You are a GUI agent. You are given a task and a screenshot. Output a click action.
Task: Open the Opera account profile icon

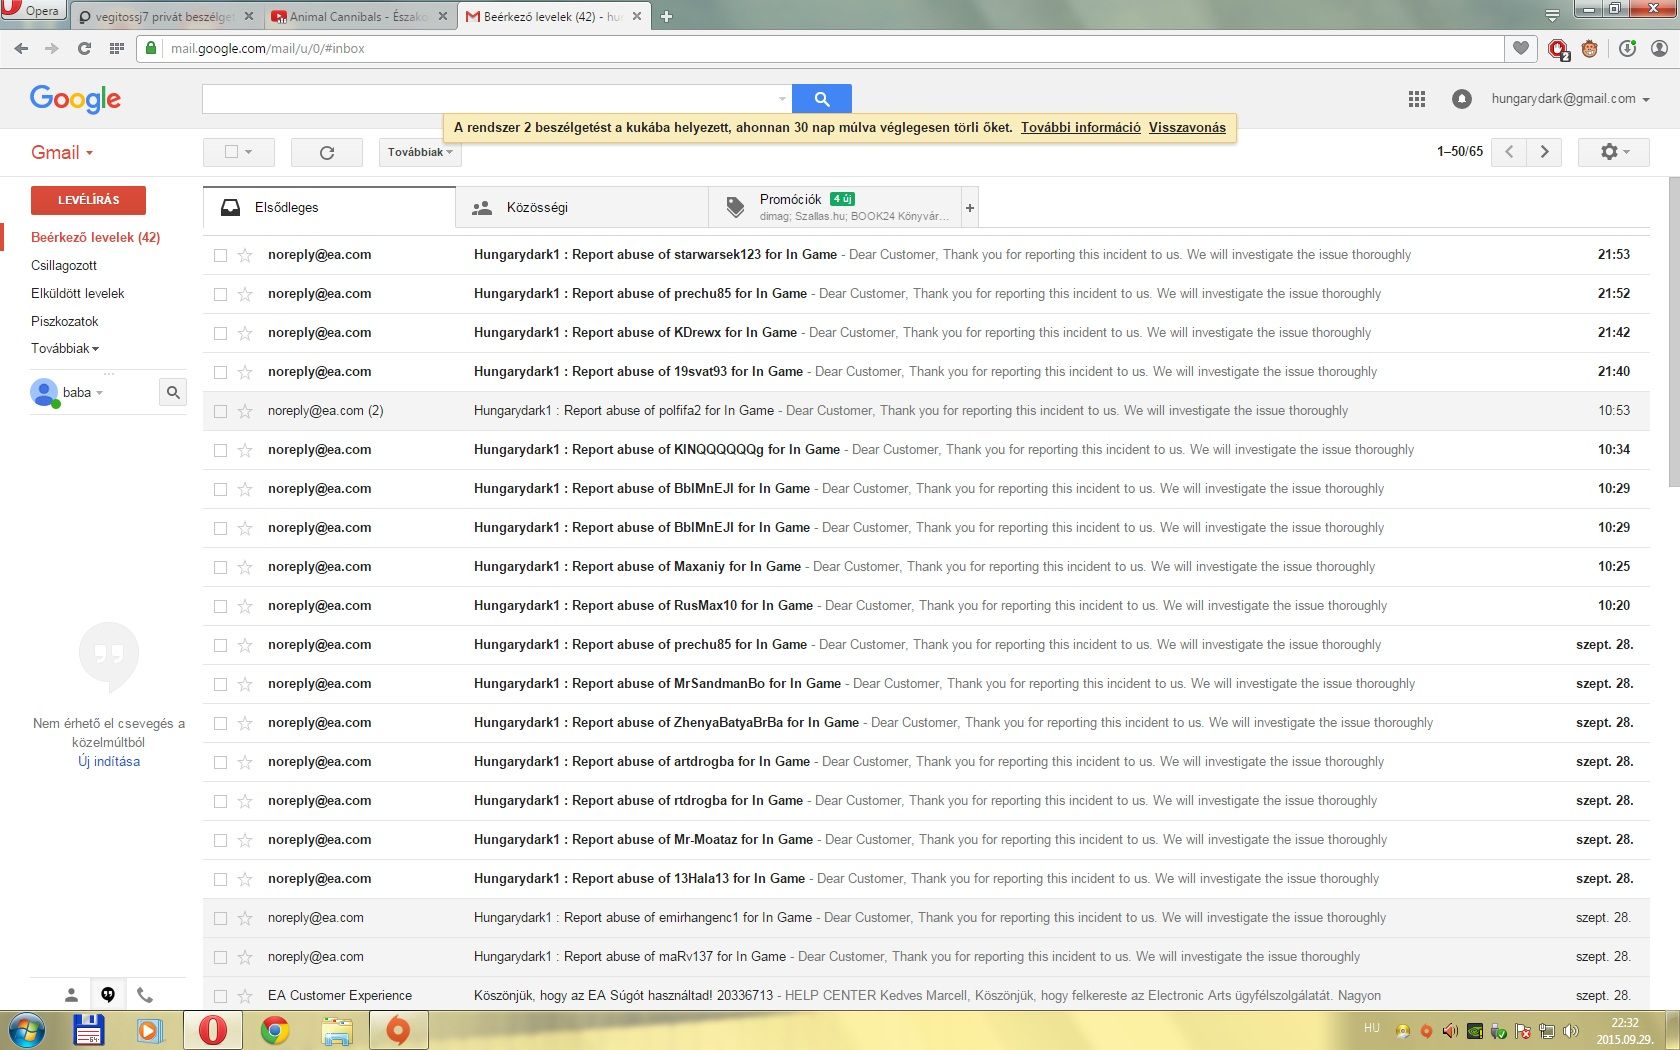point(1659,48)
